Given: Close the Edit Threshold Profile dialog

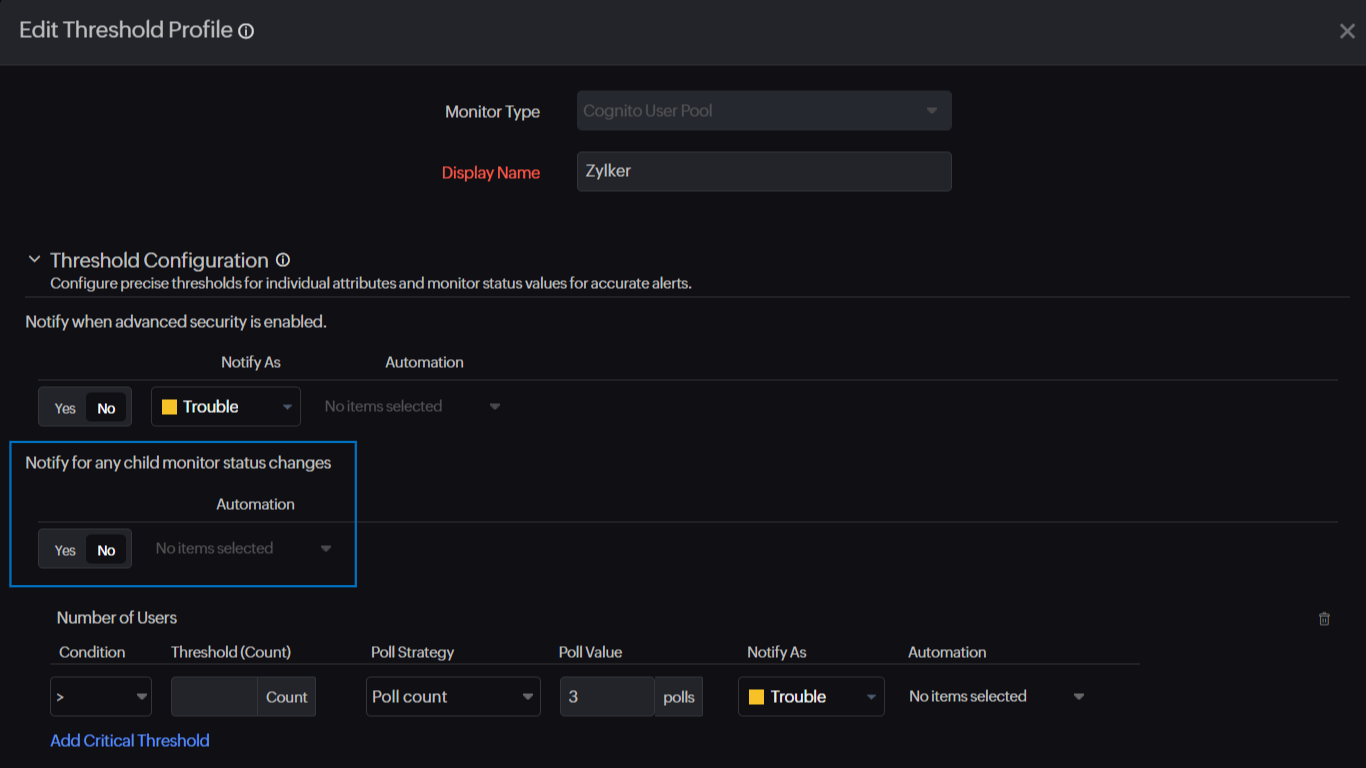Looking at the screenshot, I should (1347, 31).
